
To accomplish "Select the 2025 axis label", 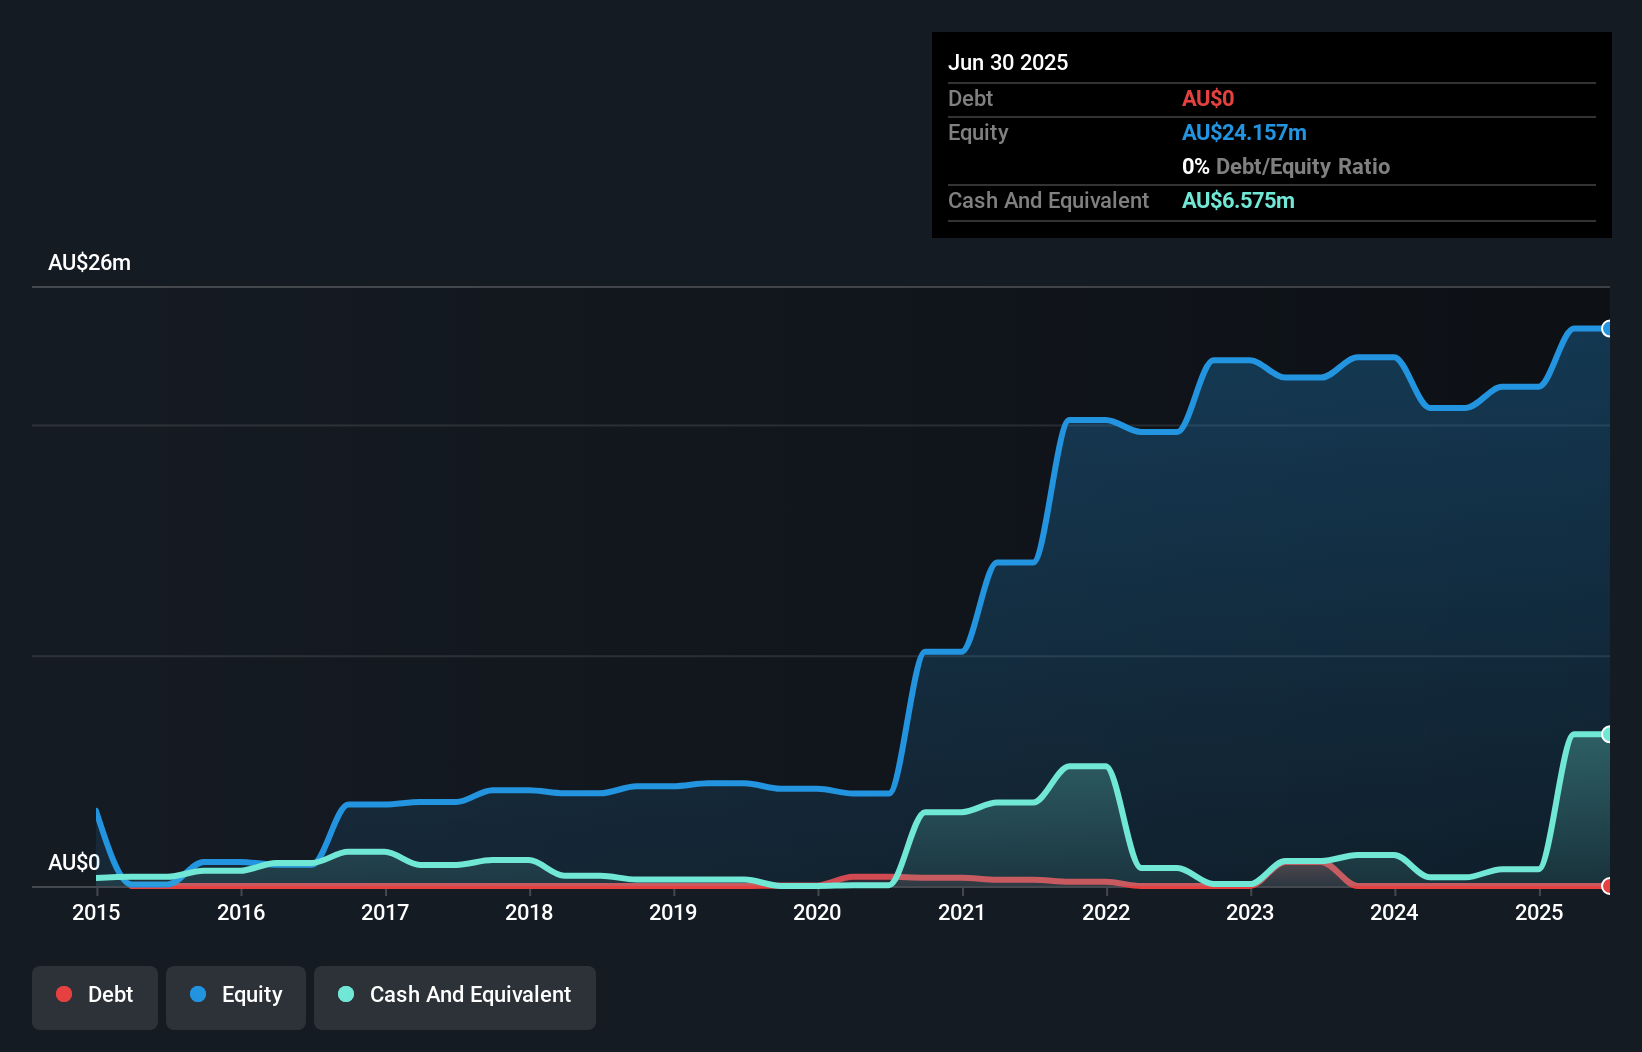I will pyautogui.click(x=1540, y=912).
